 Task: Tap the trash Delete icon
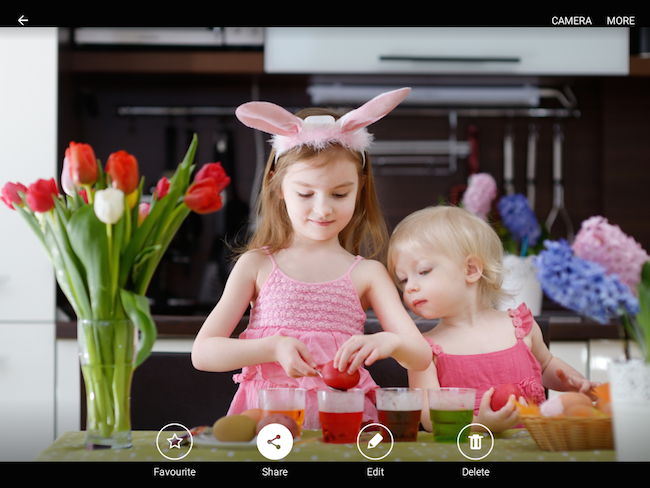click(475, 442)
